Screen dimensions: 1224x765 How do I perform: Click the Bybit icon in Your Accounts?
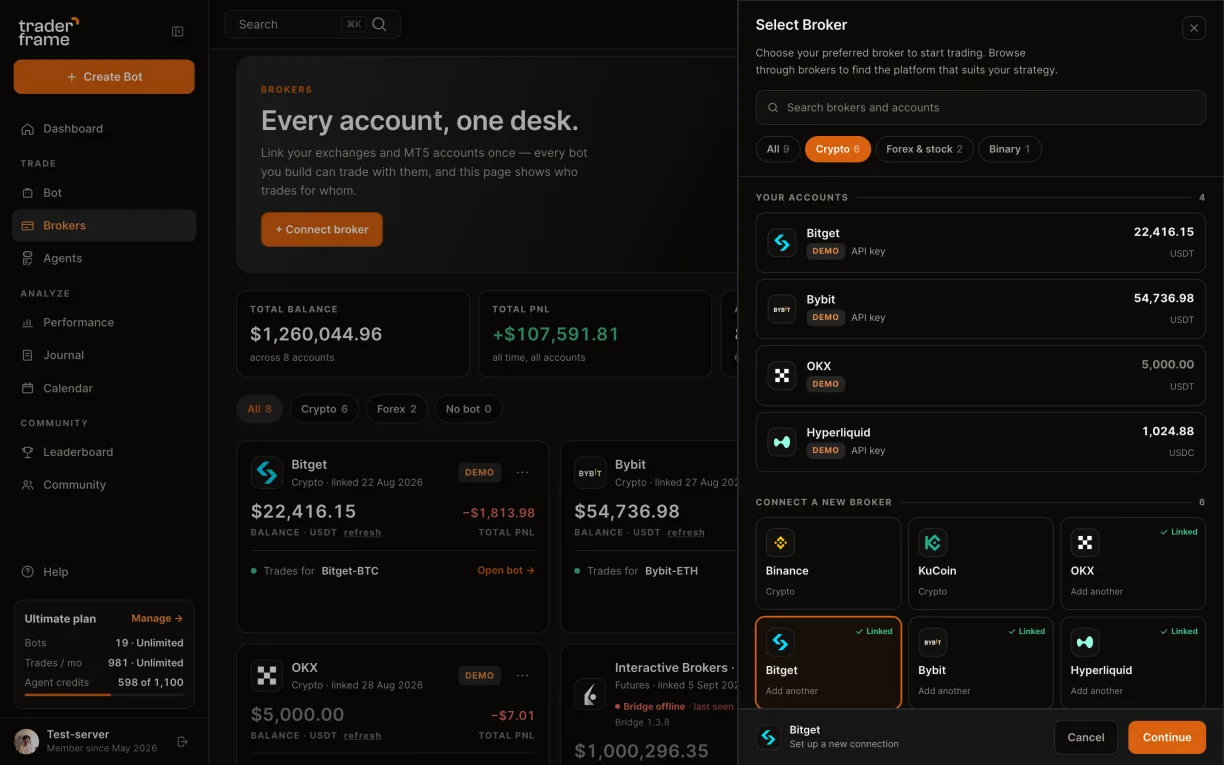(x=782, y=309)
